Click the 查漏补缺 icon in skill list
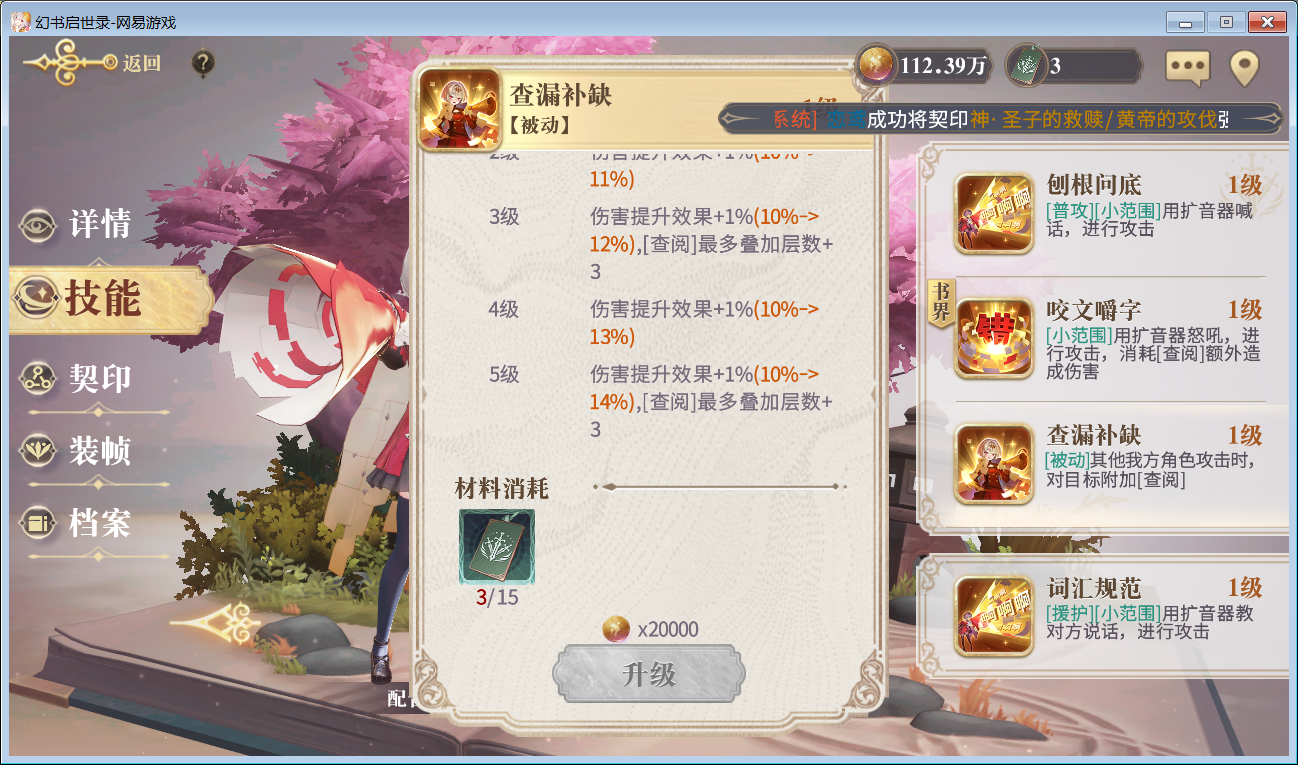The image size is (1298, 765). tap(994, 464)
